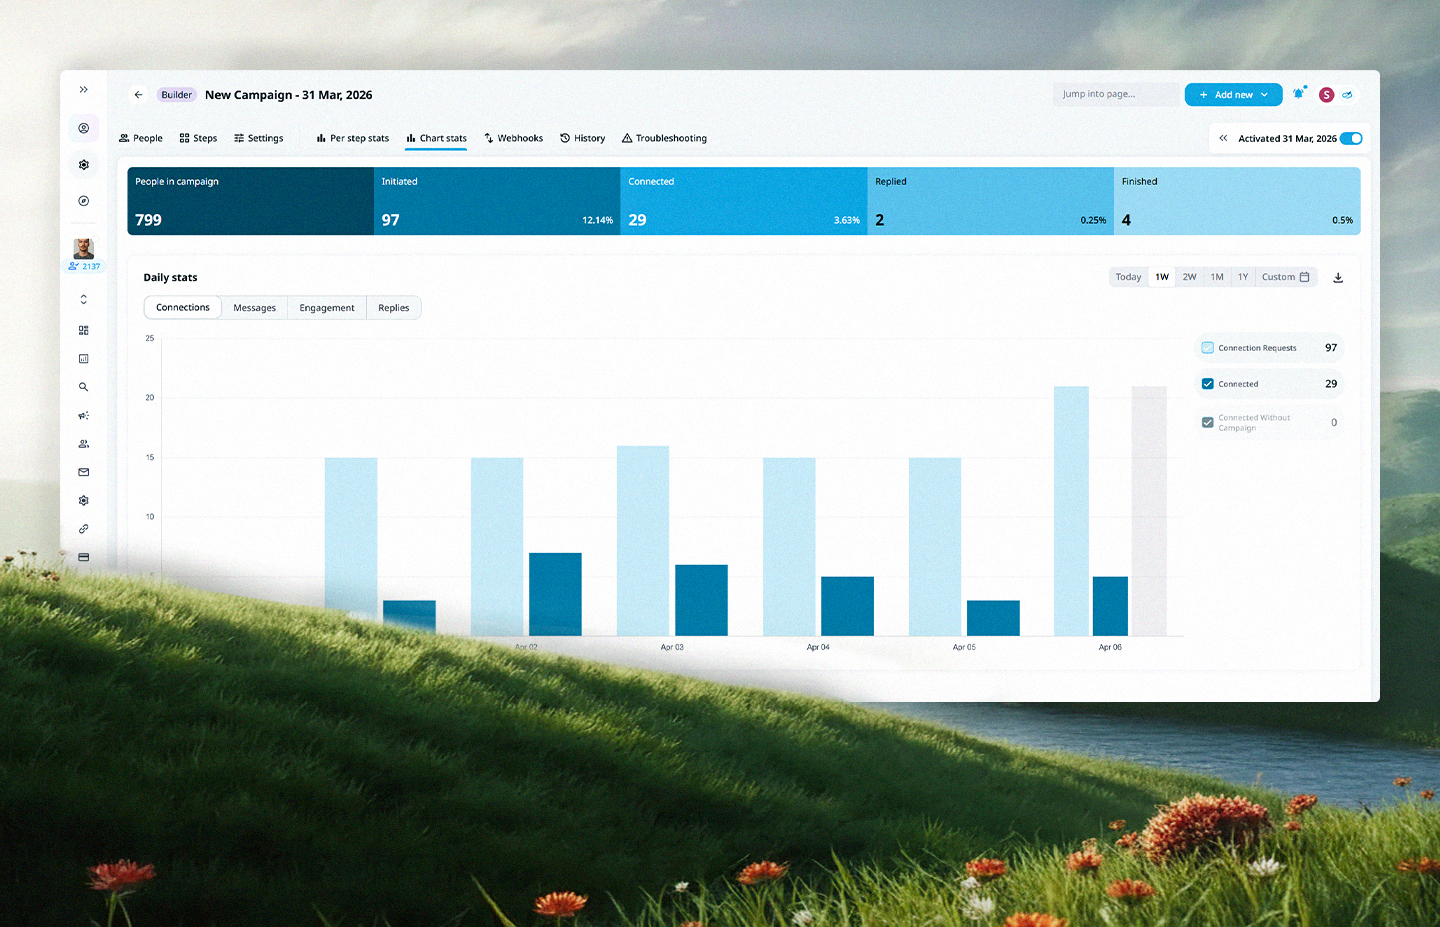Click the back arrow beside Builder badge
The height and width of the screenshot is (927, 1440).
(138, 95)
